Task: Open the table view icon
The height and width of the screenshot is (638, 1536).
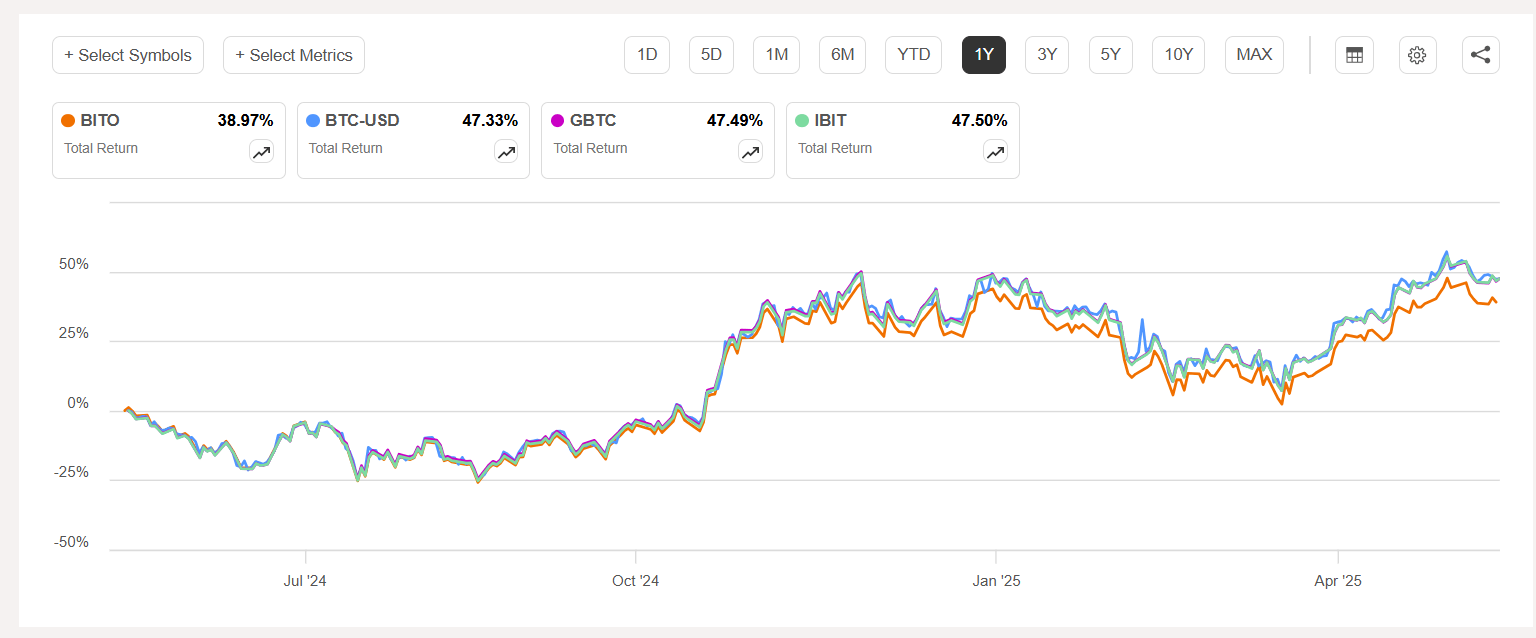Action: click(x=1354, y=55)
